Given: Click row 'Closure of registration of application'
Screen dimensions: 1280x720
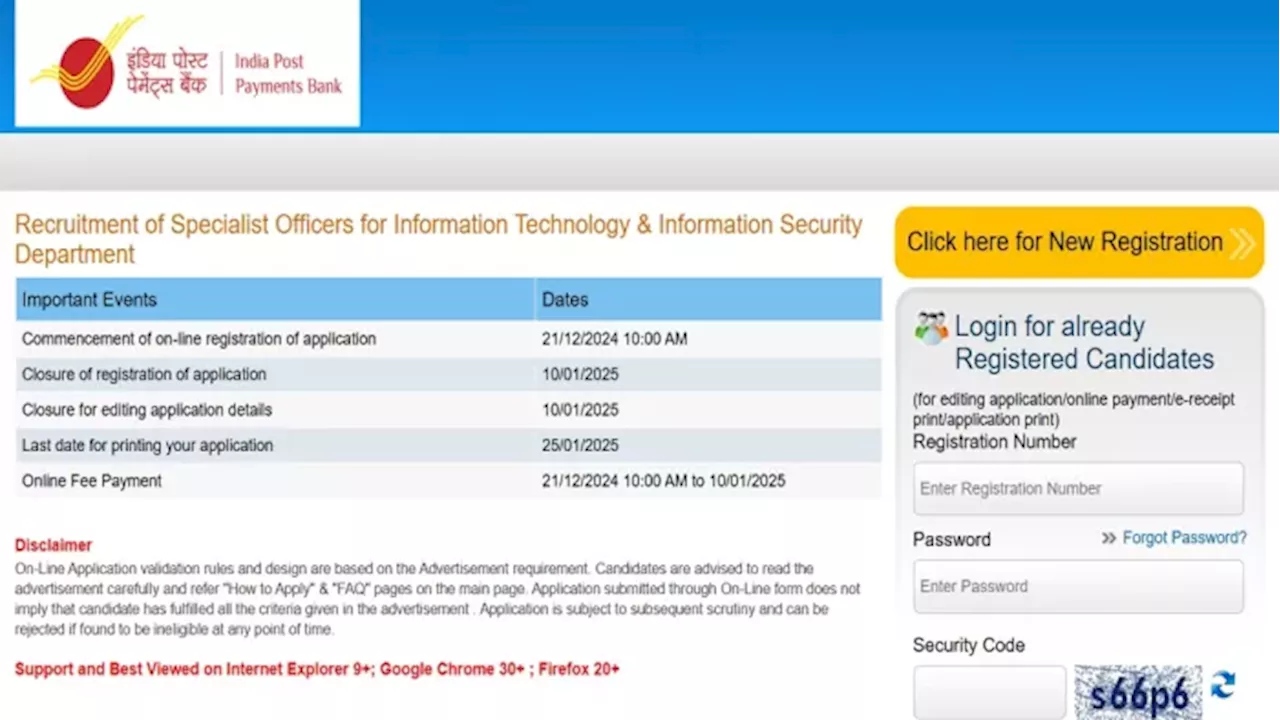Looking at the screenshot, I should pos(449,374).
